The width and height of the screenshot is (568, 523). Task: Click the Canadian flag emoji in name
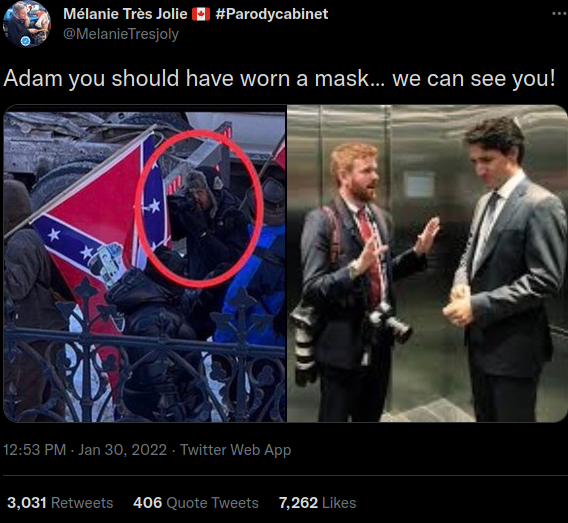pos(201,14)
